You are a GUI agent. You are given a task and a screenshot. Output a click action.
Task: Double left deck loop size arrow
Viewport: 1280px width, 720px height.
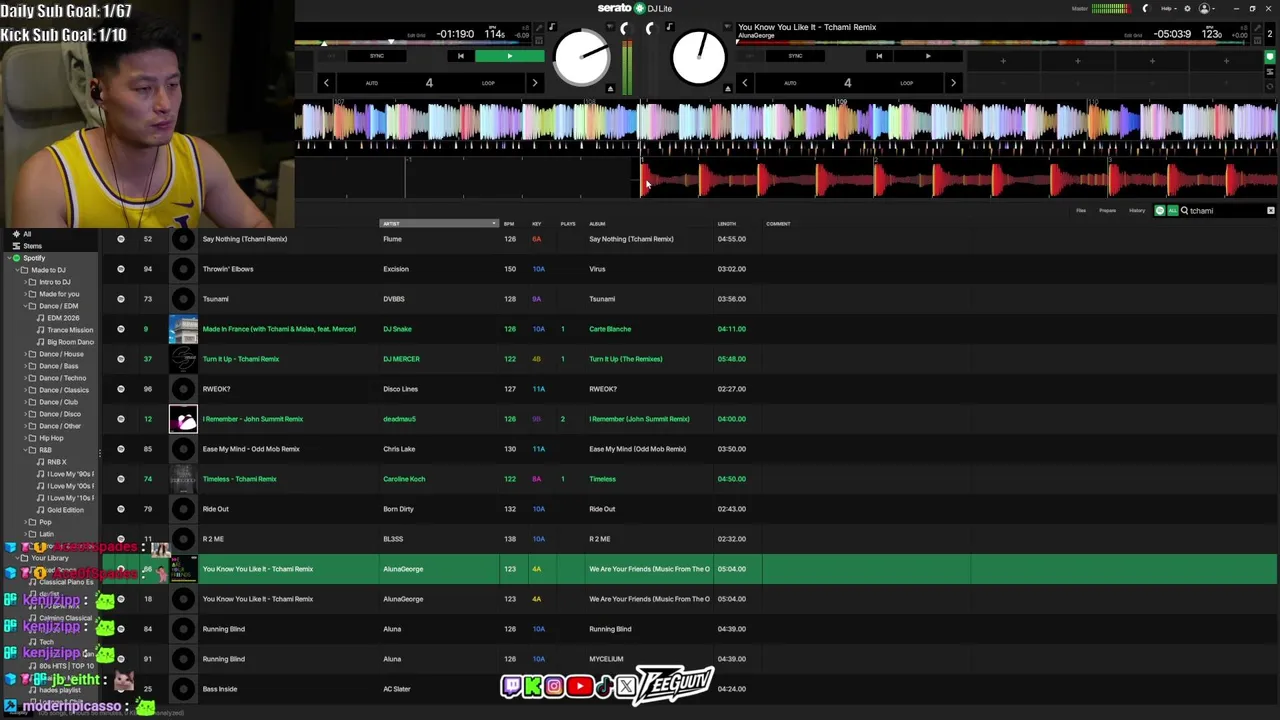coord(534,83)
